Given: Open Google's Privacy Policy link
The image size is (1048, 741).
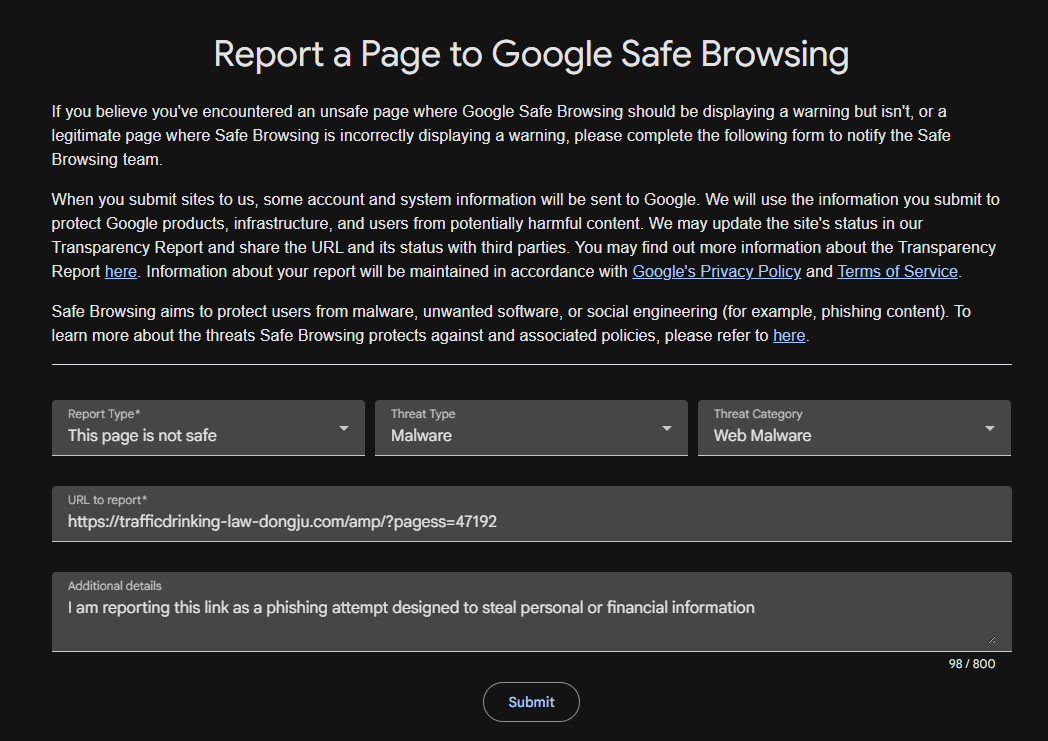Looking at the screenshot, I should [716, 271].
